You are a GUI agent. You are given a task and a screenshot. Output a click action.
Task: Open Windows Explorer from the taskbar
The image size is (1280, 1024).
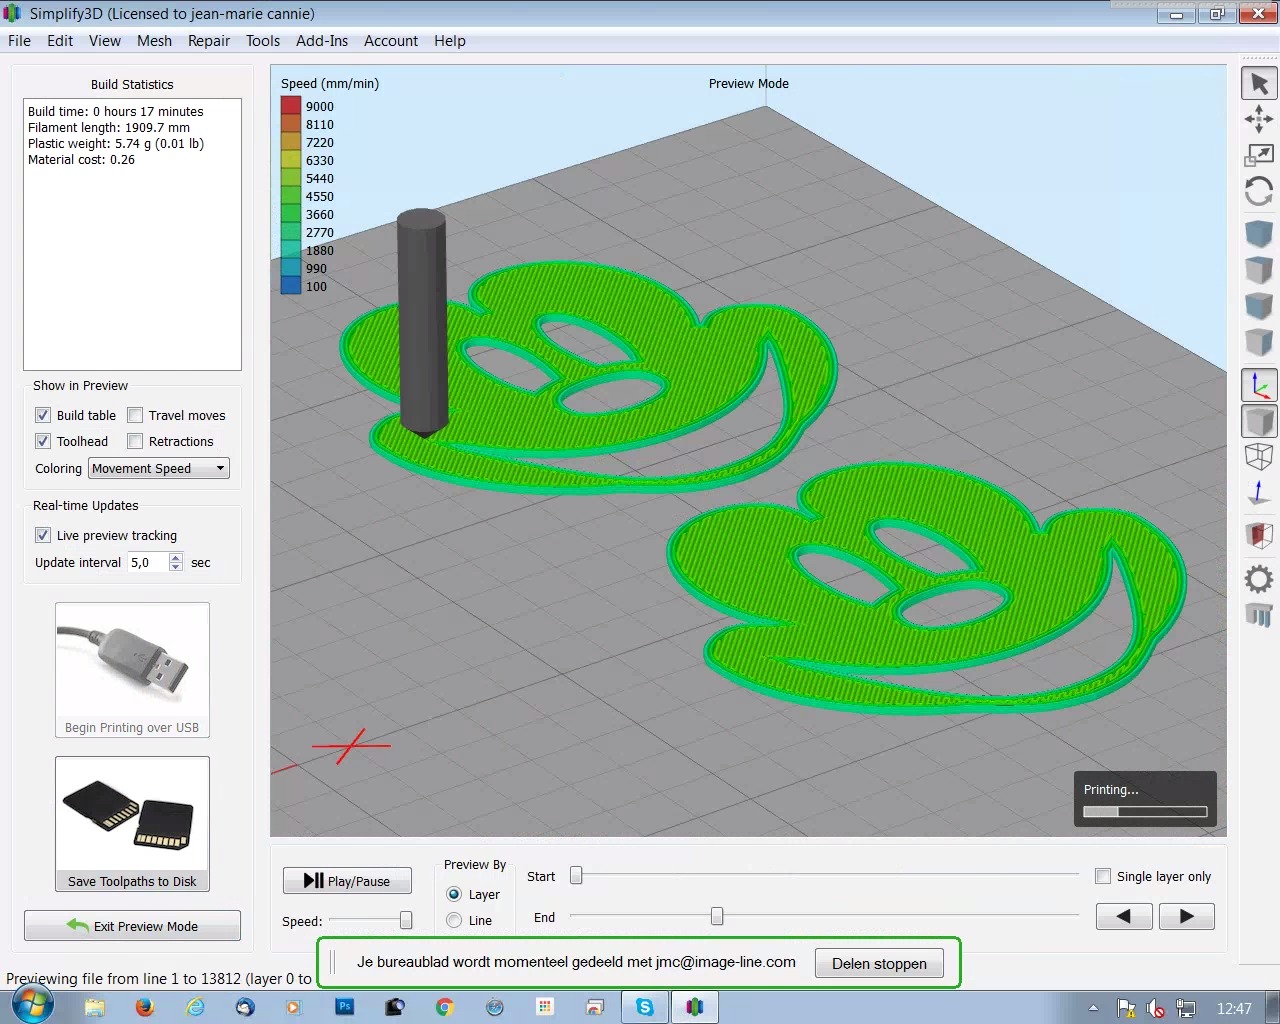95,1007
